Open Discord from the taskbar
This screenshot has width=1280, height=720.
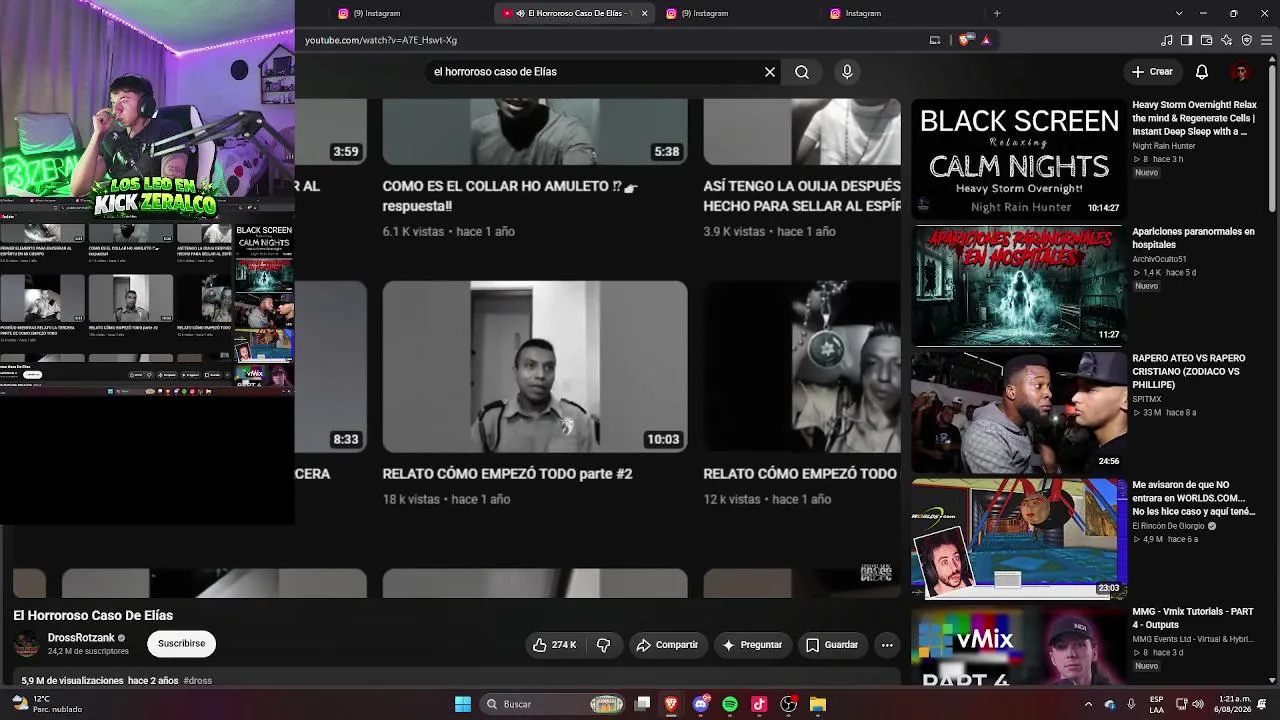click(701, 704)
